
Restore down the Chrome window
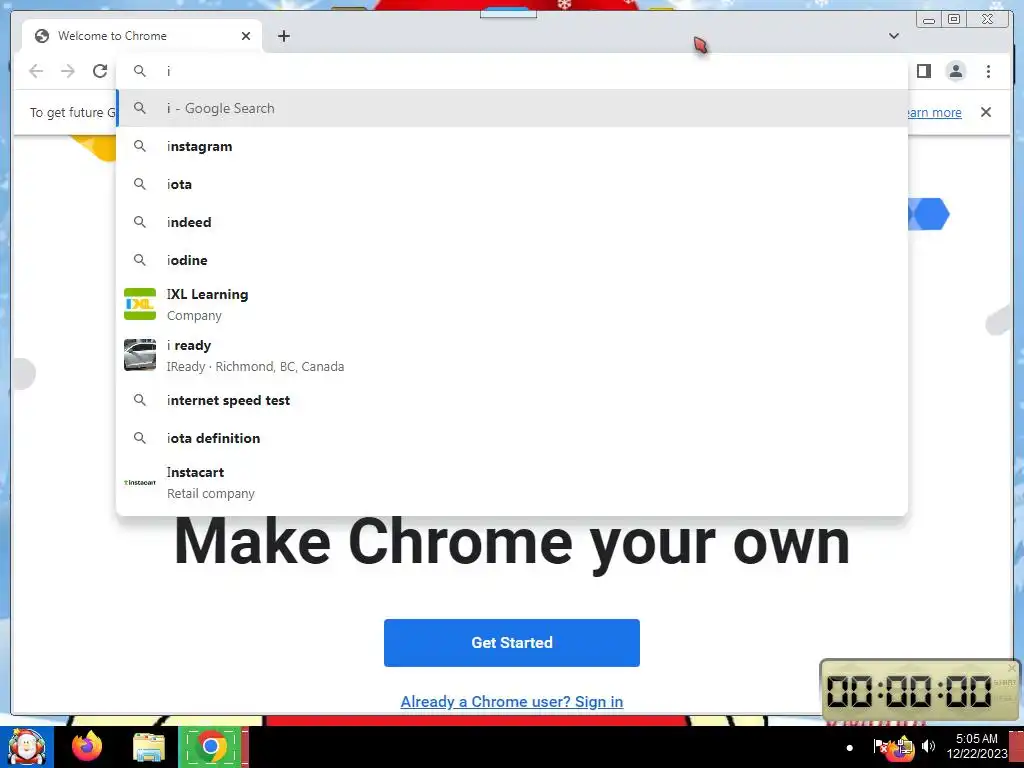[x=953, y=20]
